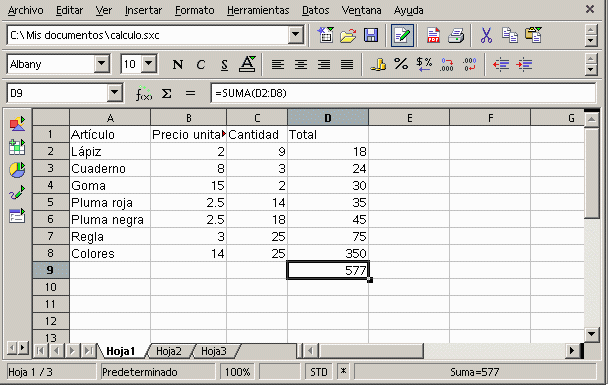
Task: Center cell content horizontally
Action: 301,64
